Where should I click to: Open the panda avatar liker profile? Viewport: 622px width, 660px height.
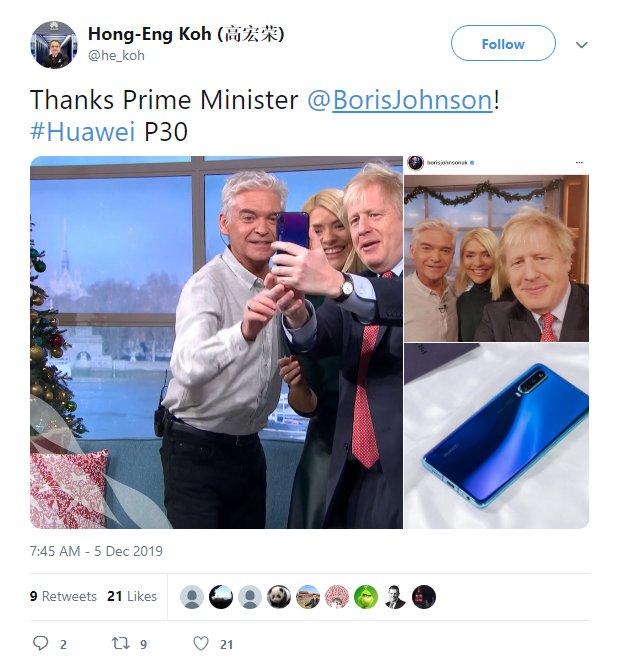279,597
